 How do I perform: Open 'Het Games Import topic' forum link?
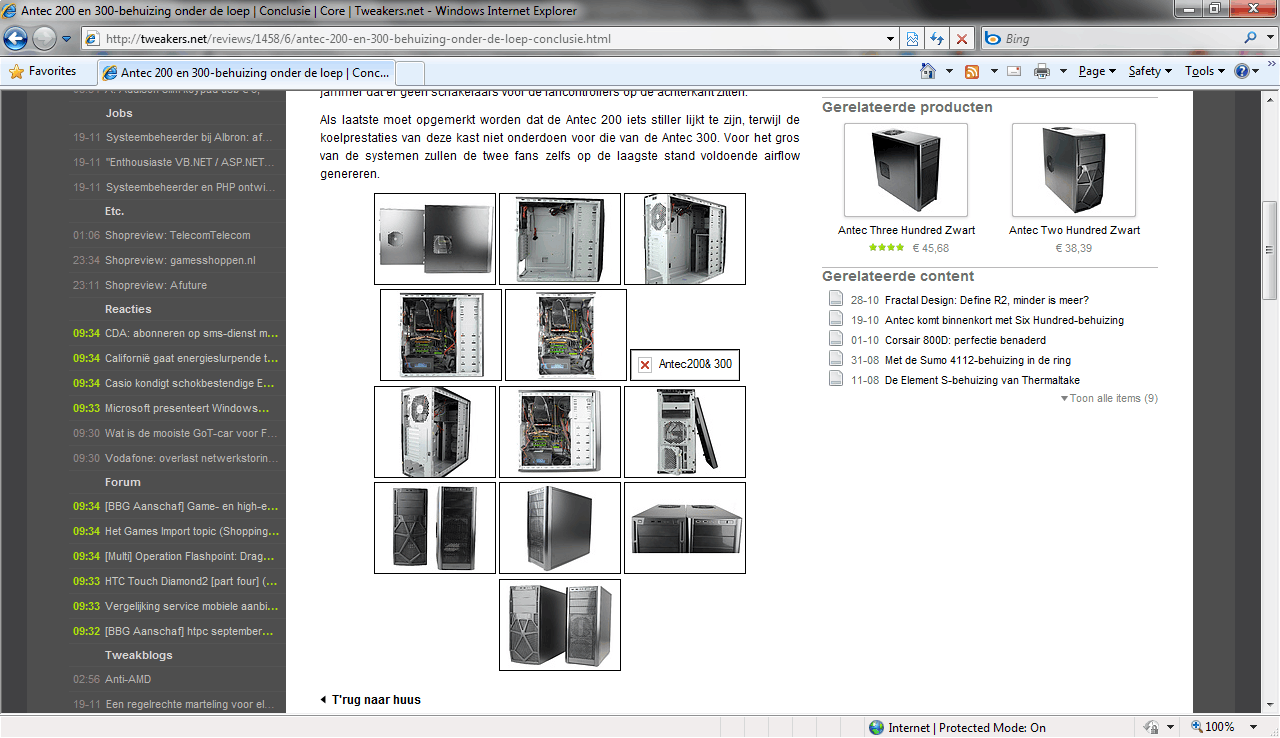click(191, 531)
